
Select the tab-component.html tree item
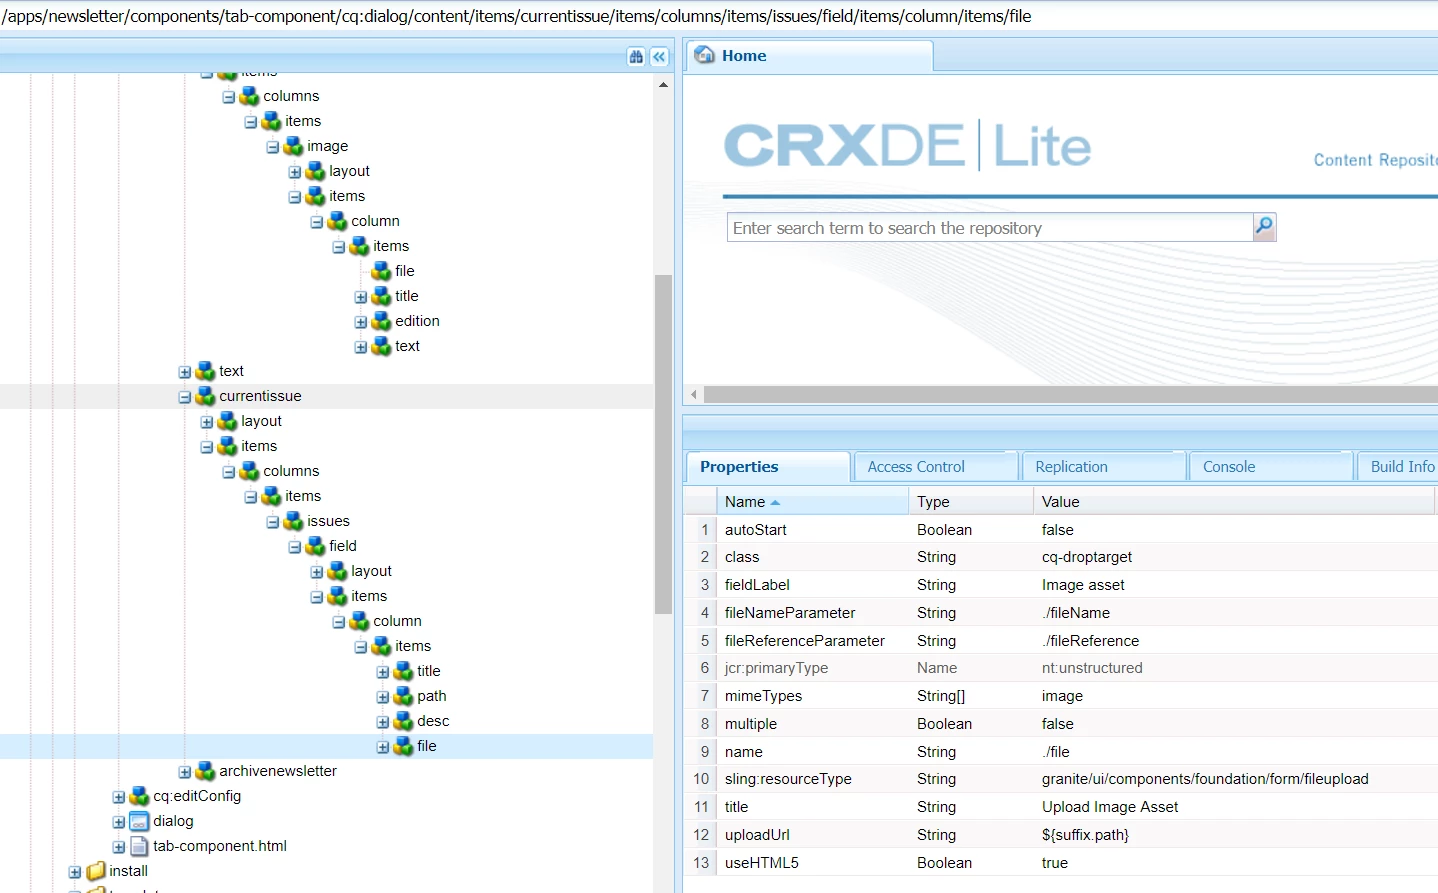[220, 846]
